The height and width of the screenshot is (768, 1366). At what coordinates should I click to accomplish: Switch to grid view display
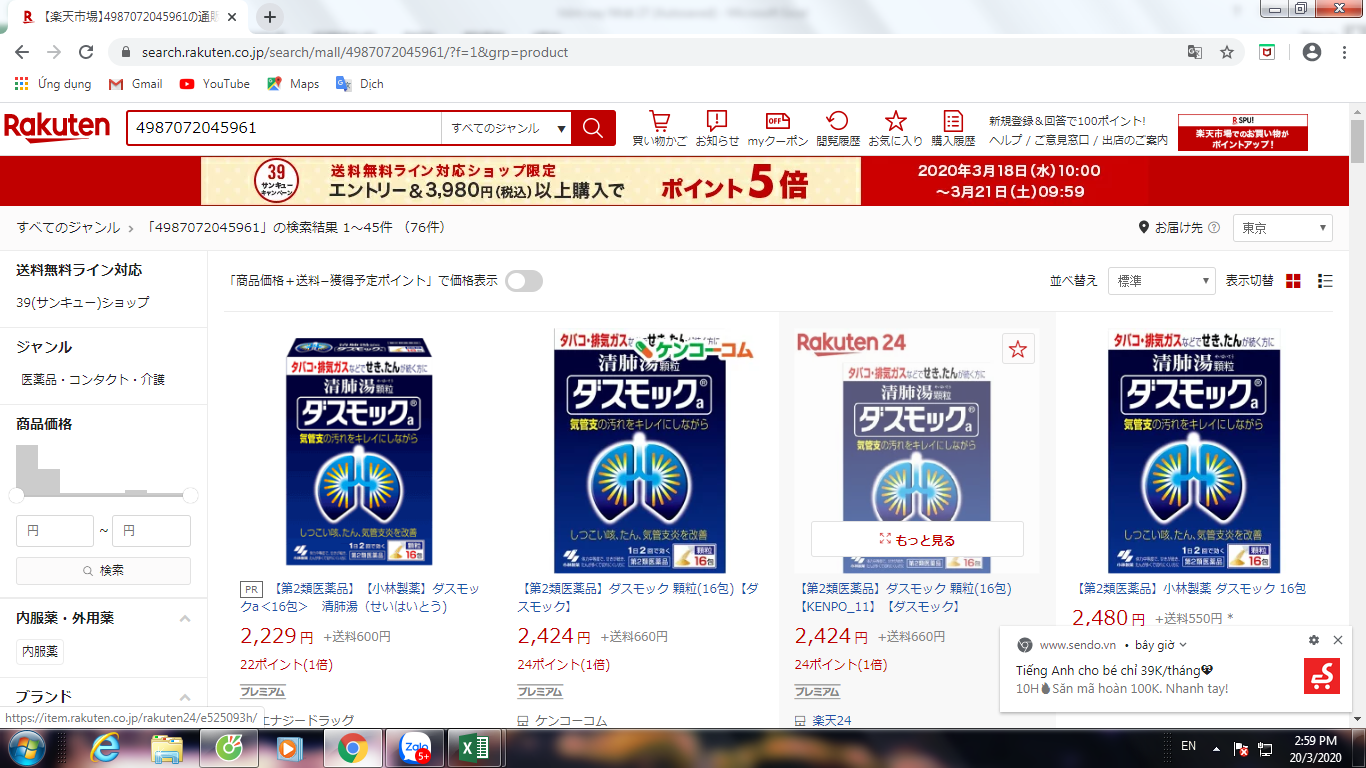coord(1293,281)
